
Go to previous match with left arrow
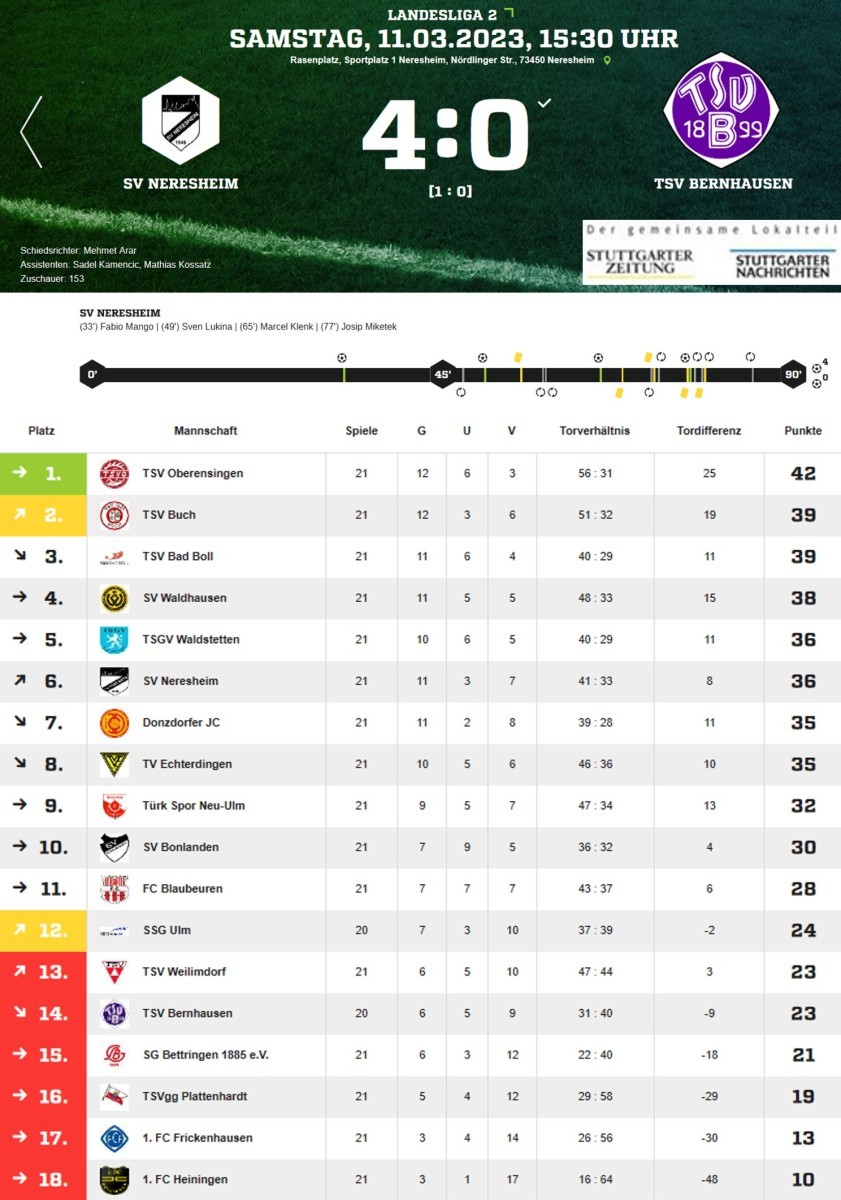click(31, 132)
